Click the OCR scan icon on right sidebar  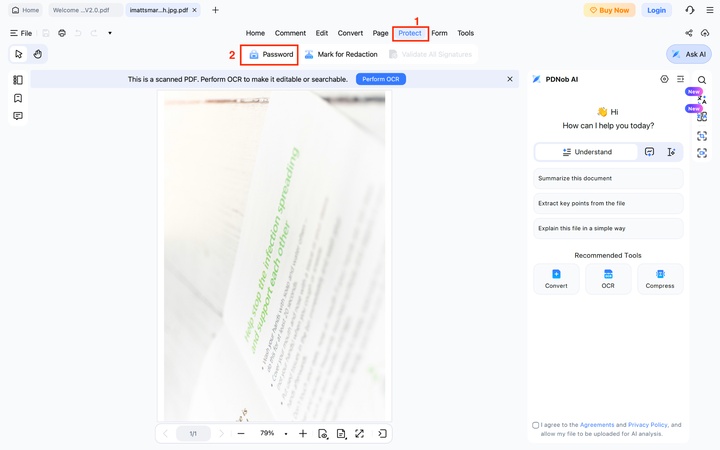[702, 153]
